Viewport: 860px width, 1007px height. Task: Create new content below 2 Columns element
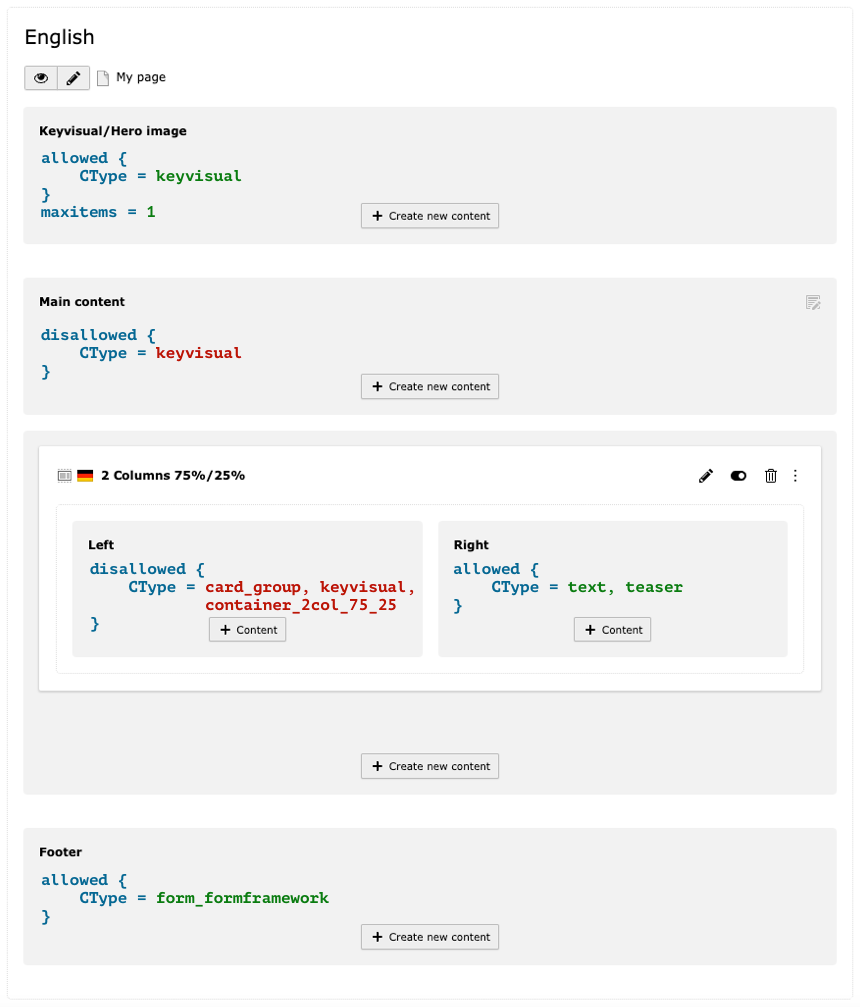point(430,766)
